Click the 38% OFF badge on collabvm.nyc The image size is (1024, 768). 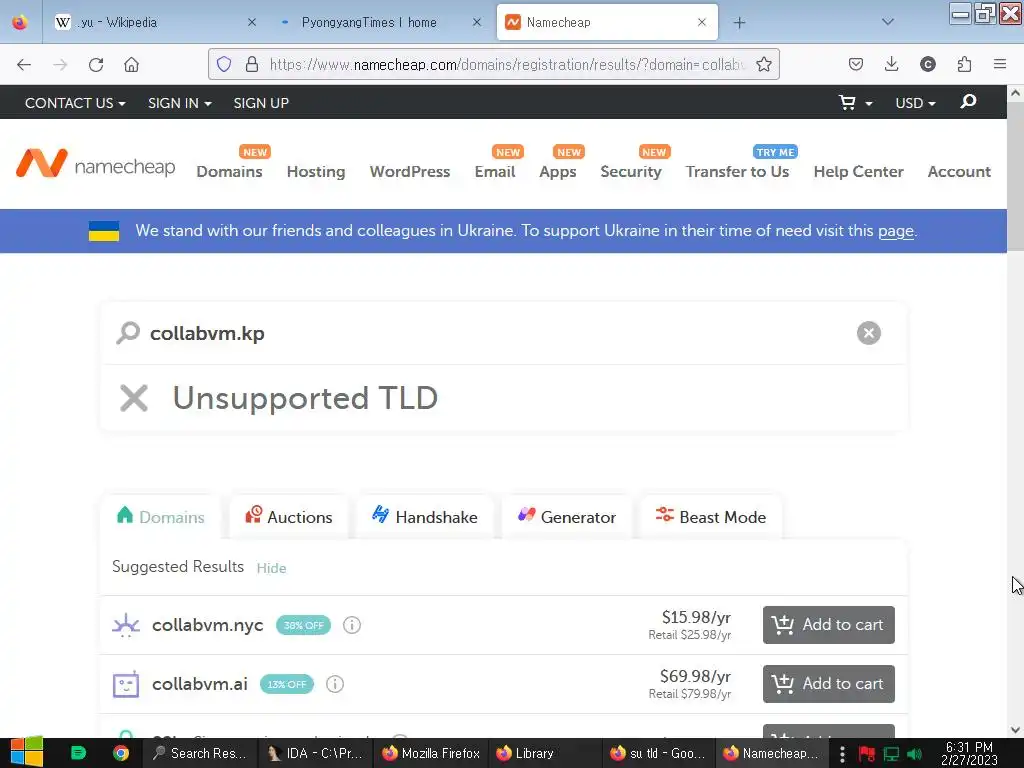(304, 625)
